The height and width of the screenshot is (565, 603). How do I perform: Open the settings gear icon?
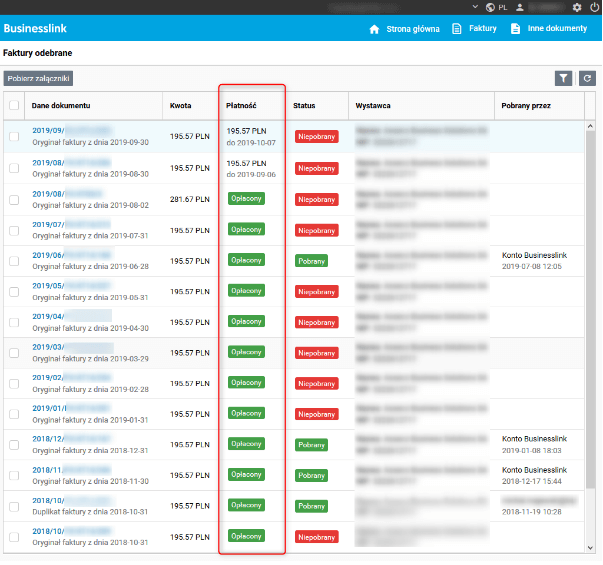coord(576,7)
